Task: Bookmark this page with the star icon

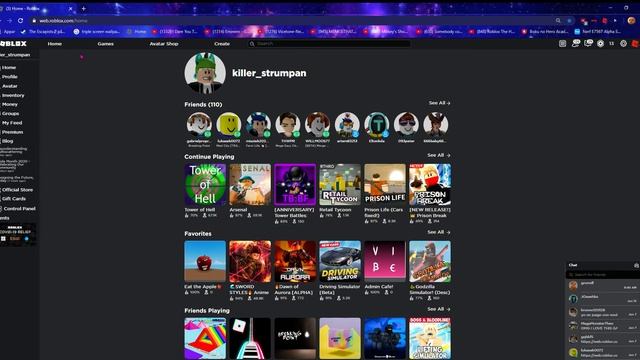Action: pyautogui.click(x=569, y=20)
